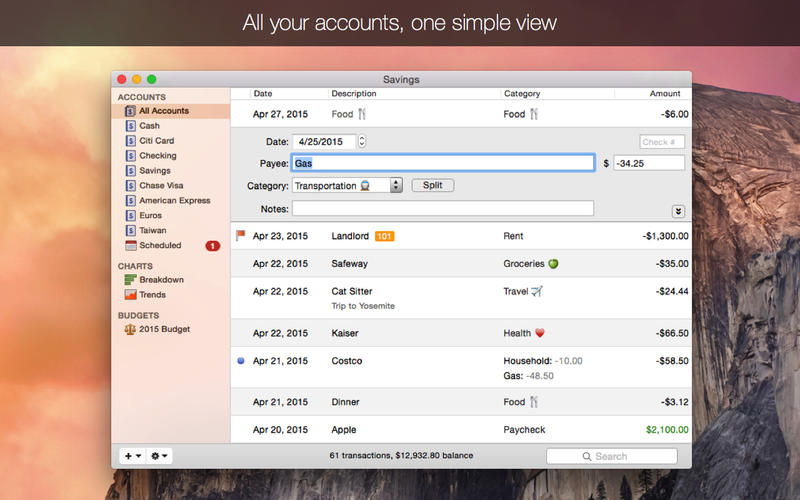The width and height of the screenshot is (800, 500).
Task: Sort by the Date column header
Action: point(263,94)
